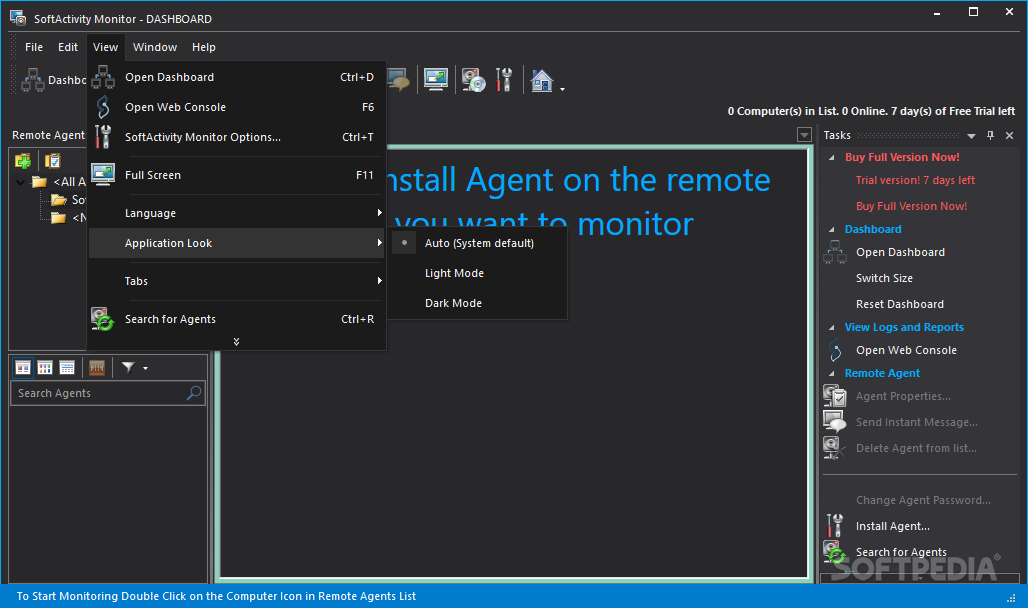
Task: Click the Trial version 7 days left link
Action: point(915,180)
